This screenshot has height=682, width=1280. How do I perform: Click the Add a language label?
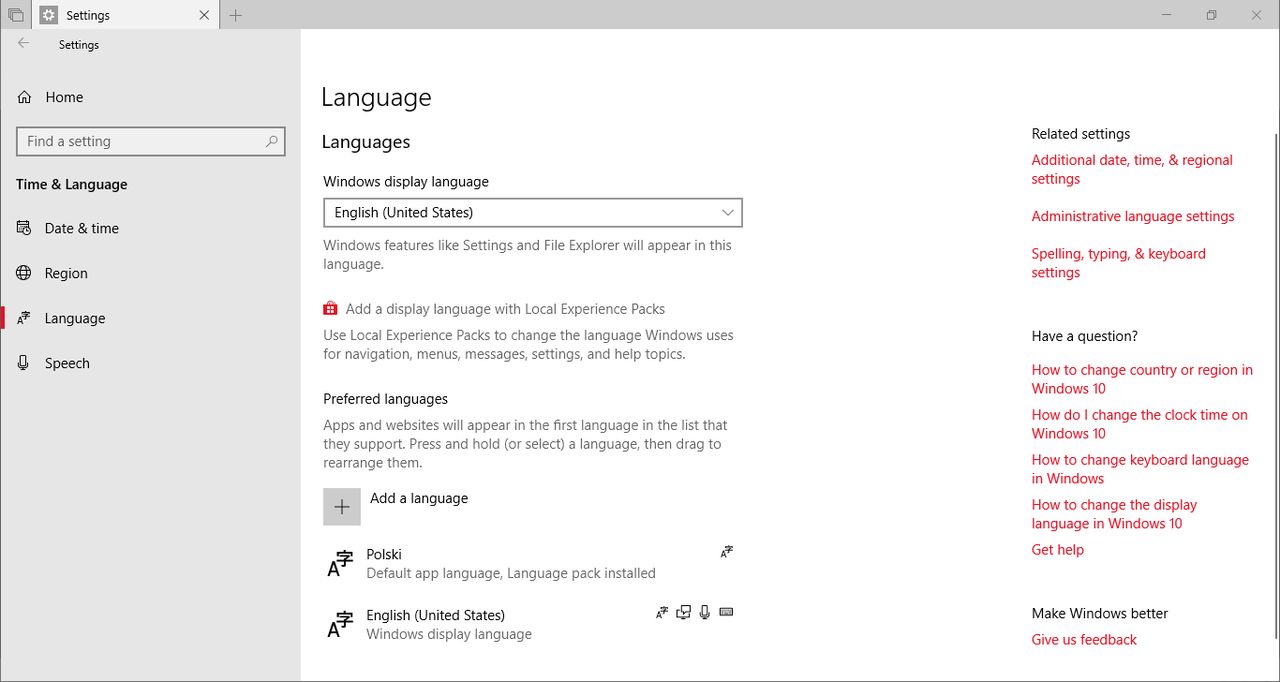(419, 498)
